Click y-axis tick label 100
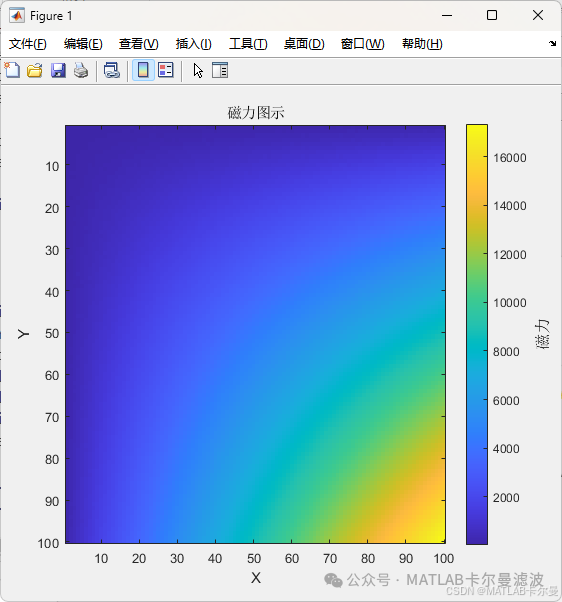 click(48, 543)
